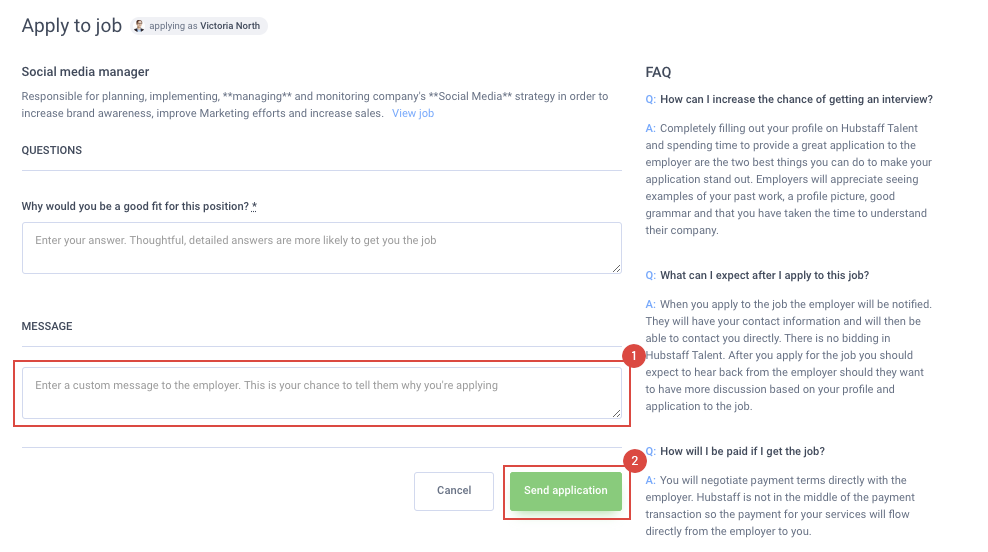Click the red annotation badge number 2
Image resolution: width=988 pixels, height=552 pixels.
(x=635, y=461)
